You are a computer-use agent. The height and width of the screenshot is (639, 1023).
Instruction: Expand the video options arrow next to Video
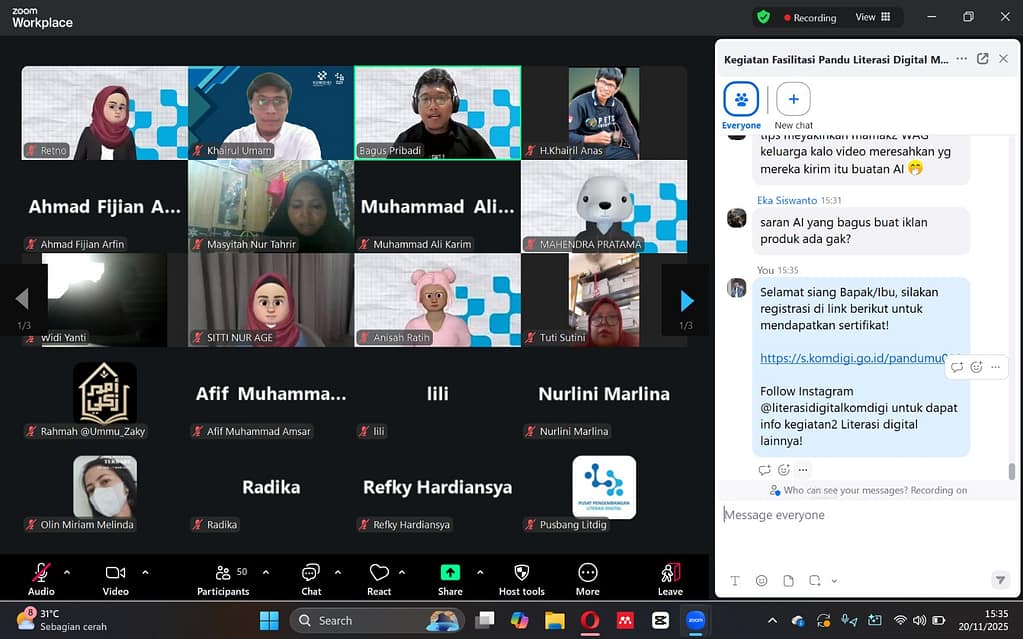(145, 573)
